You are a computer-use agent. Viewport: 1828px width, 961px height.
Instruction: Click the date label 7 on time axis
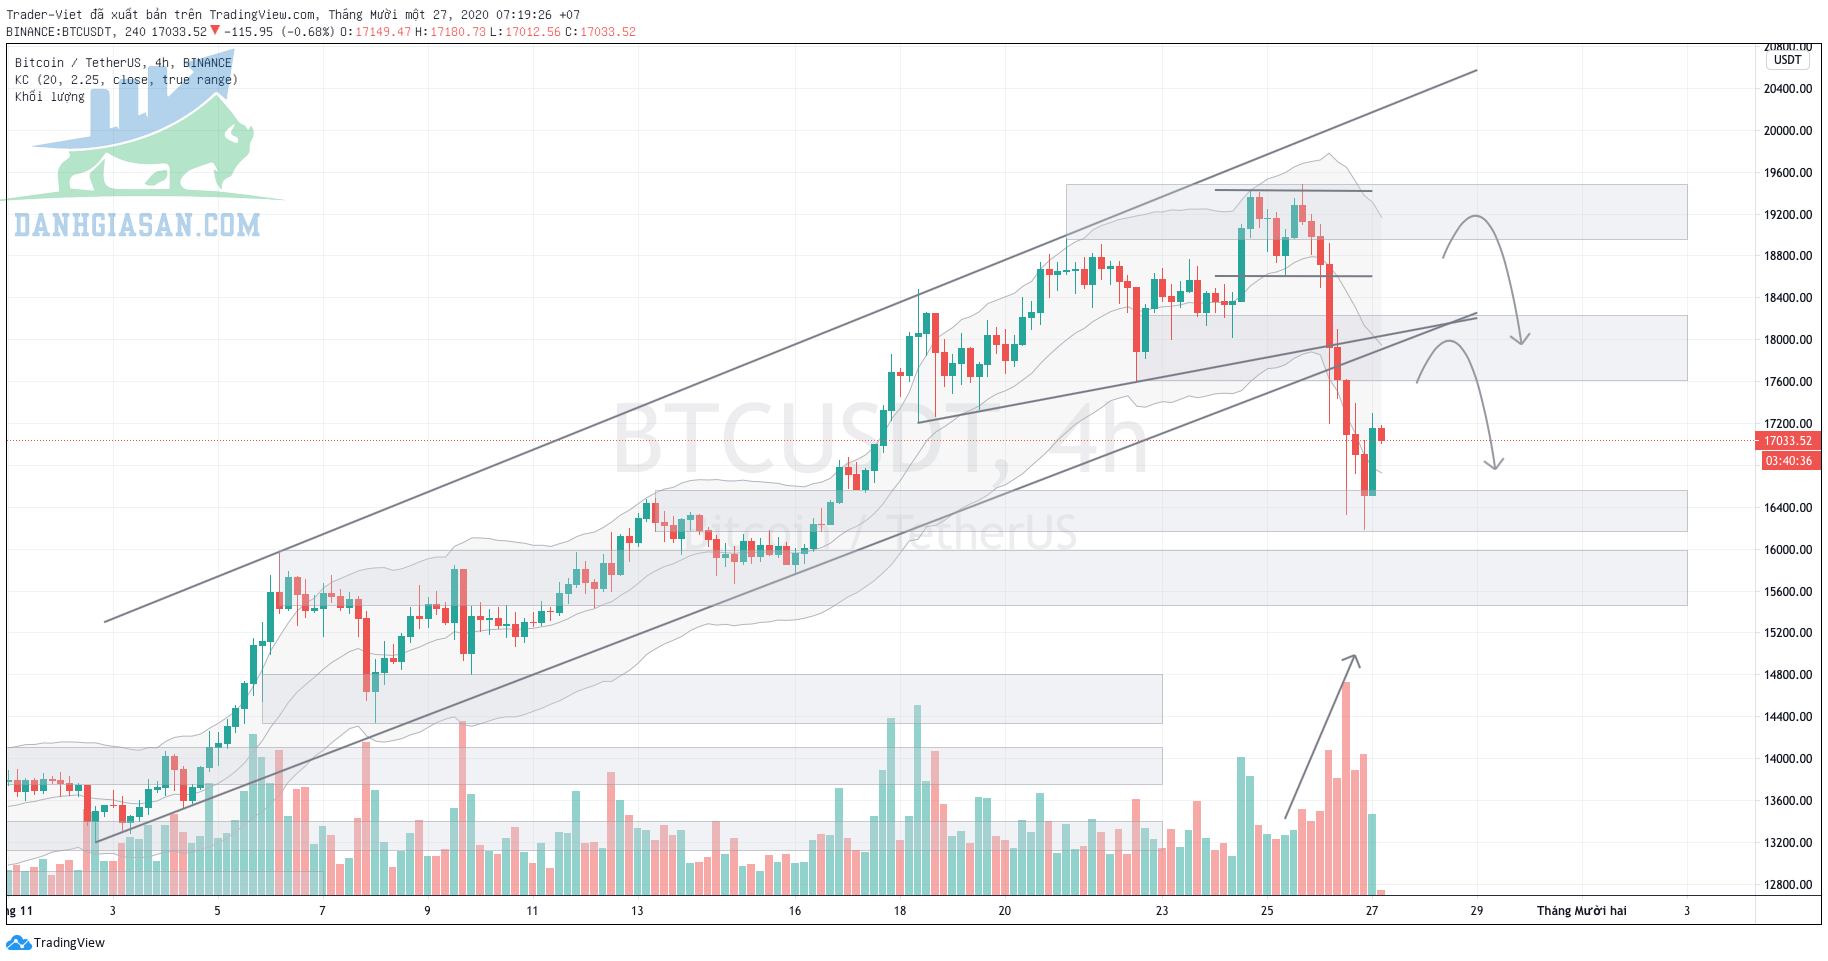(x=322, y=911)
